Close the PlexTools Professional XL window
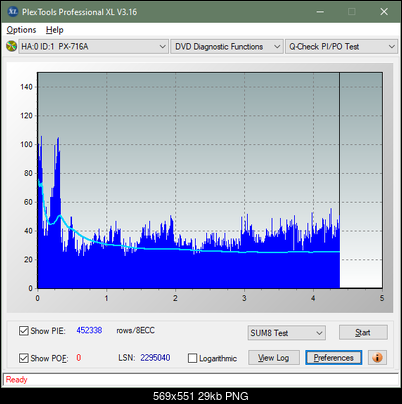Screen dimensions: 402x404 [x=384, y=12]
